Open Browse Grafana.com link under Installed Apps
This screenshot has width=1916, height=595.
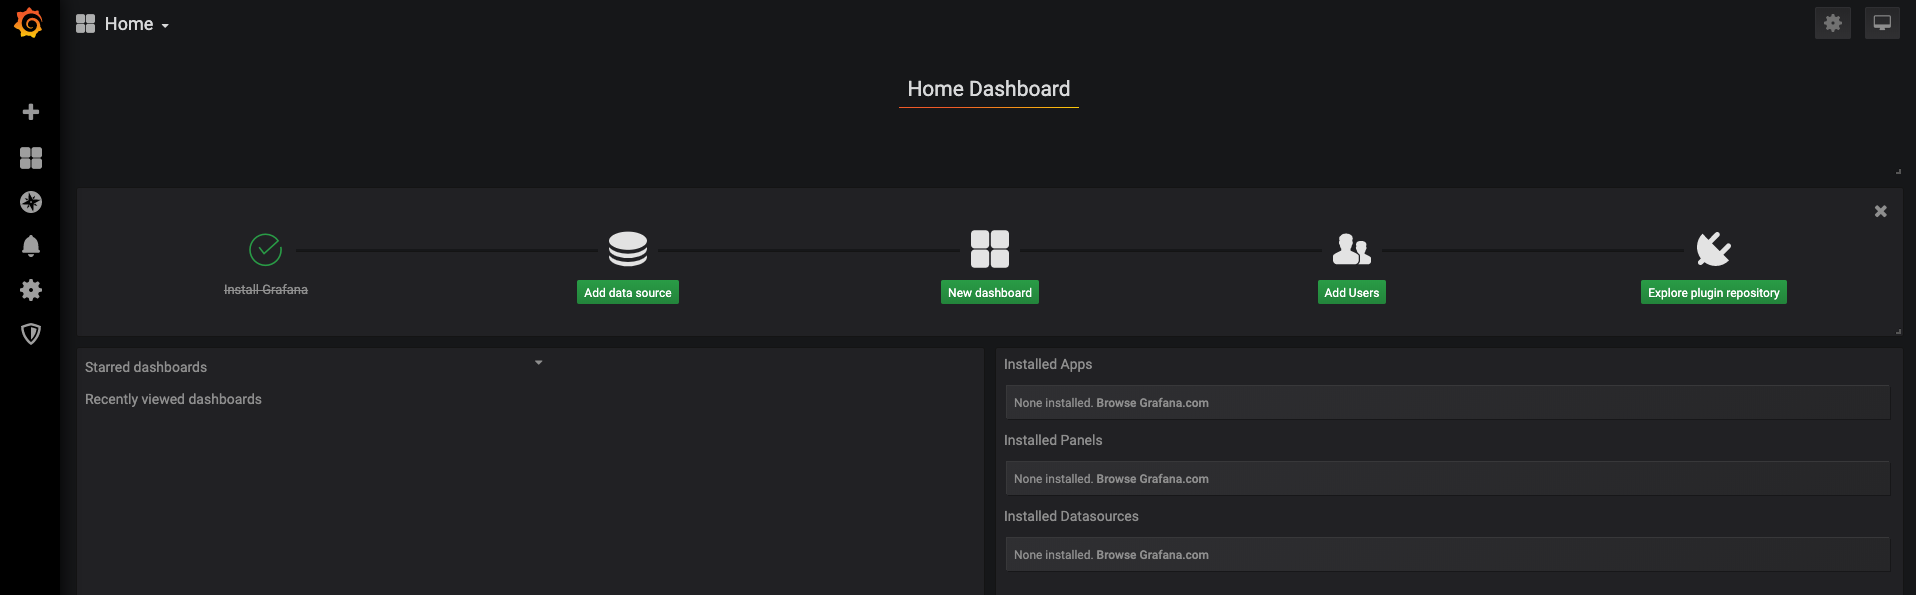click(x=1152, y=403)
